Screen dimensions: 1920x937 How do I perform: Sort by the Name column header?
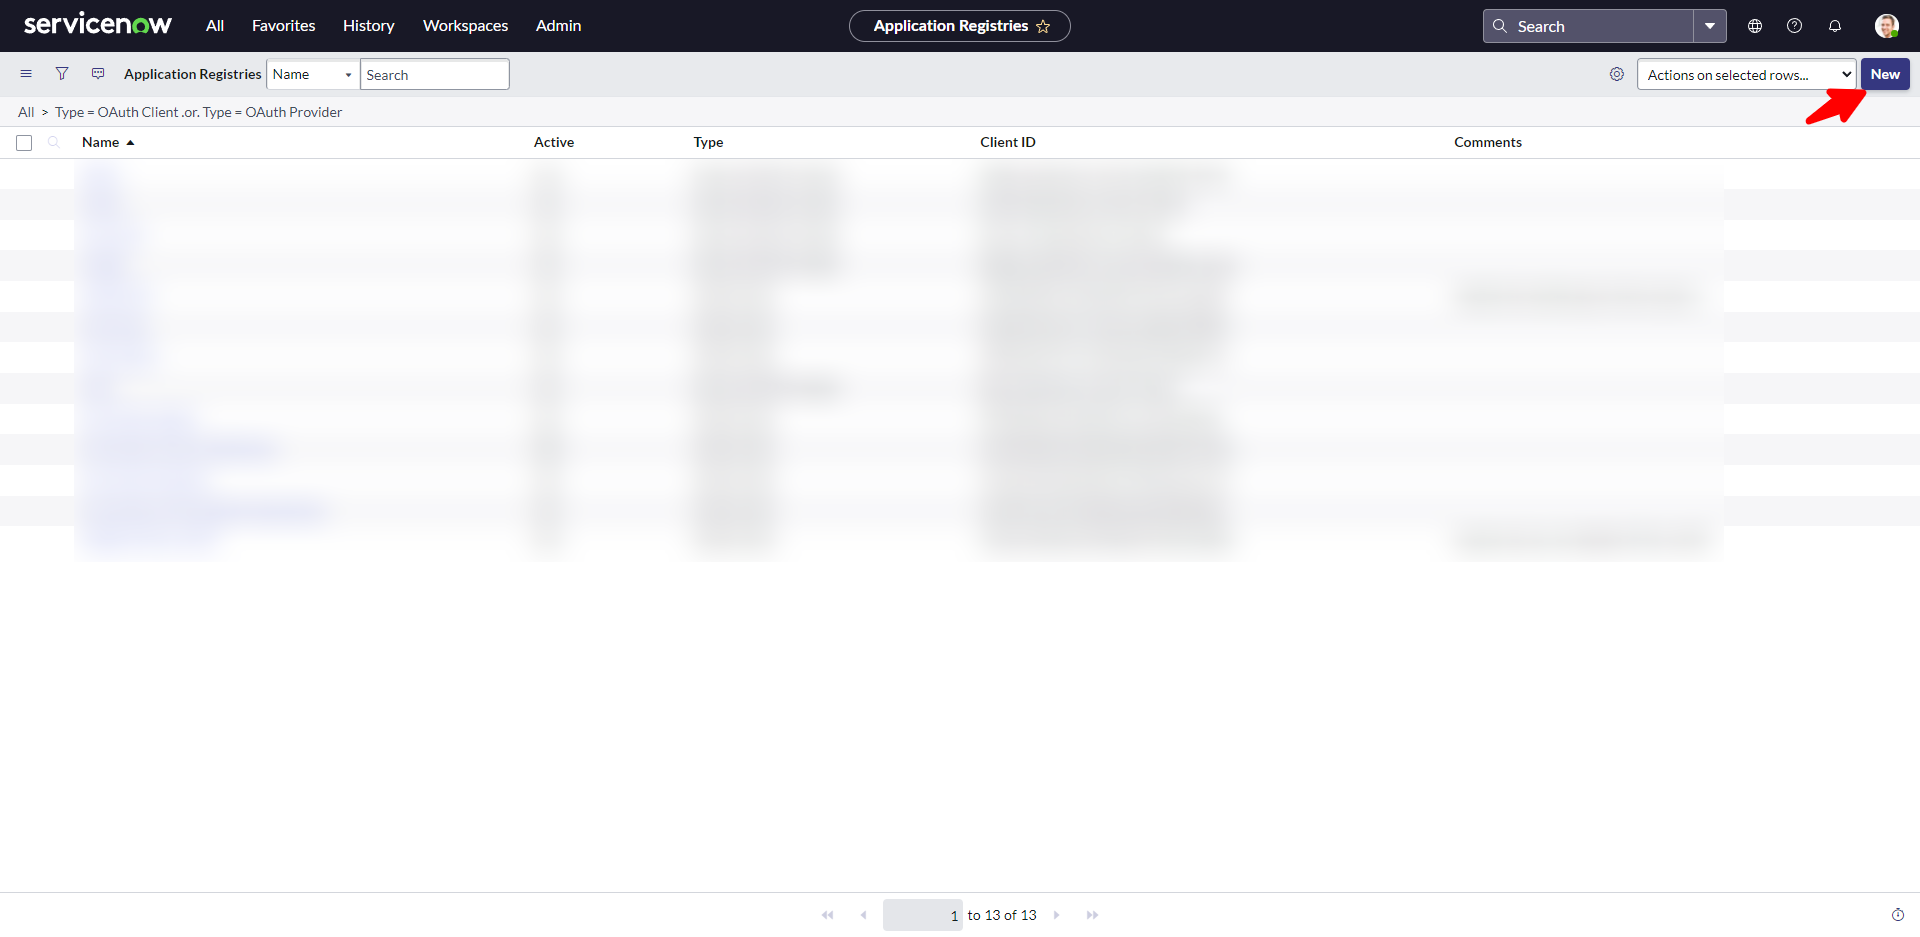coord(101,142)
